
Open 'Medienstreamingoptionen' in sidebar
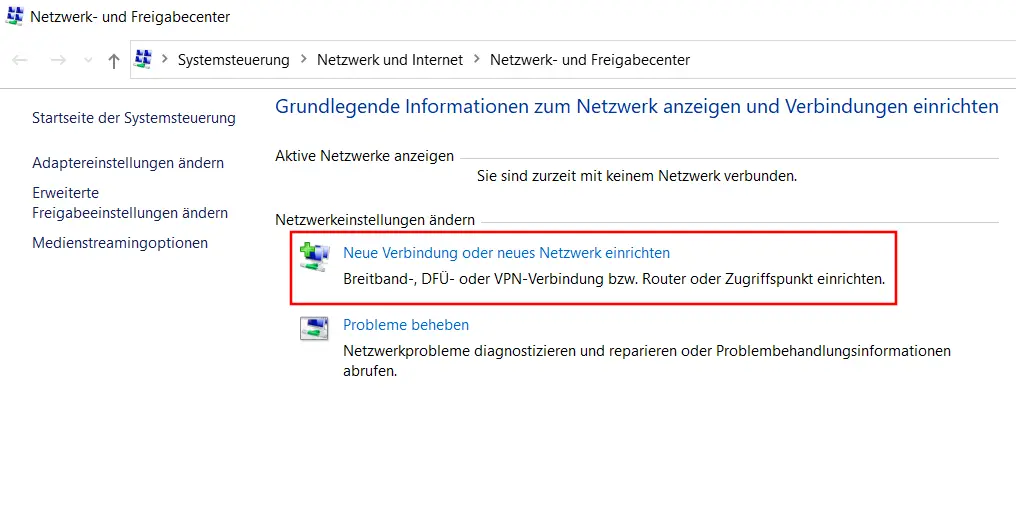click(120, 243)
